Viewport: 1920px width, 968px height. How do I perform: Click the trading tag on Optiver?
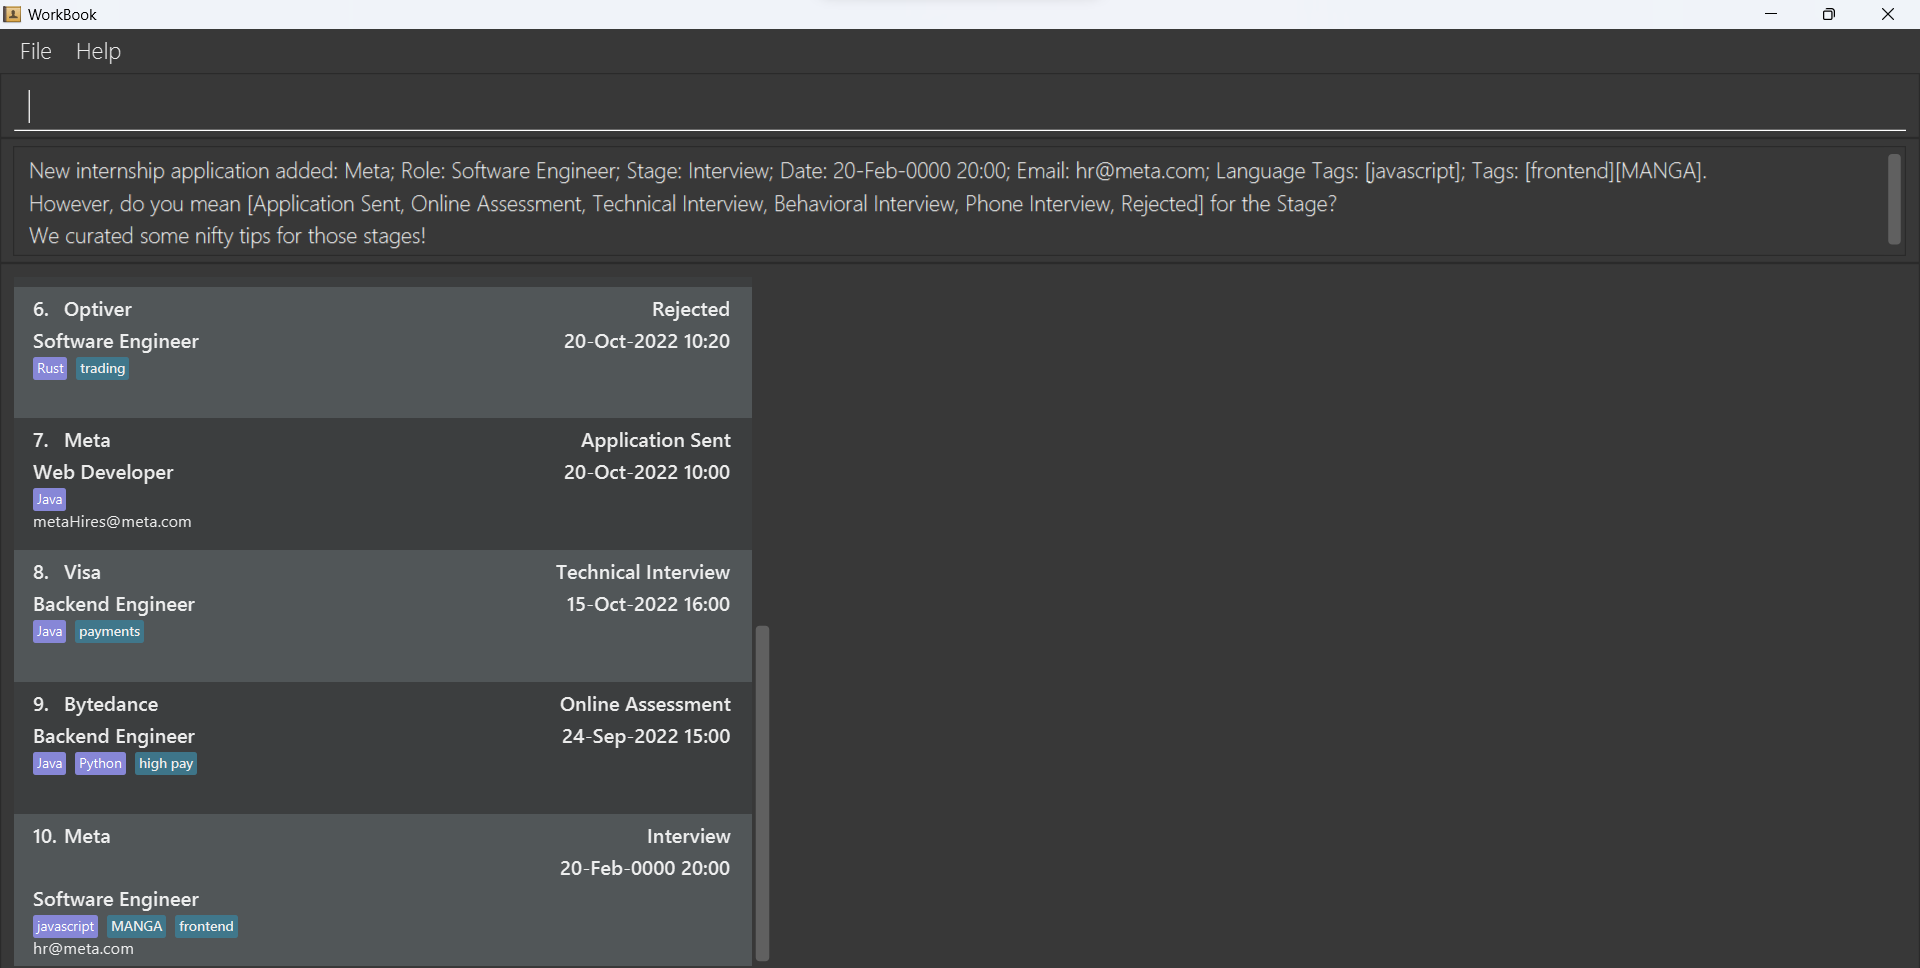(103, 368)
